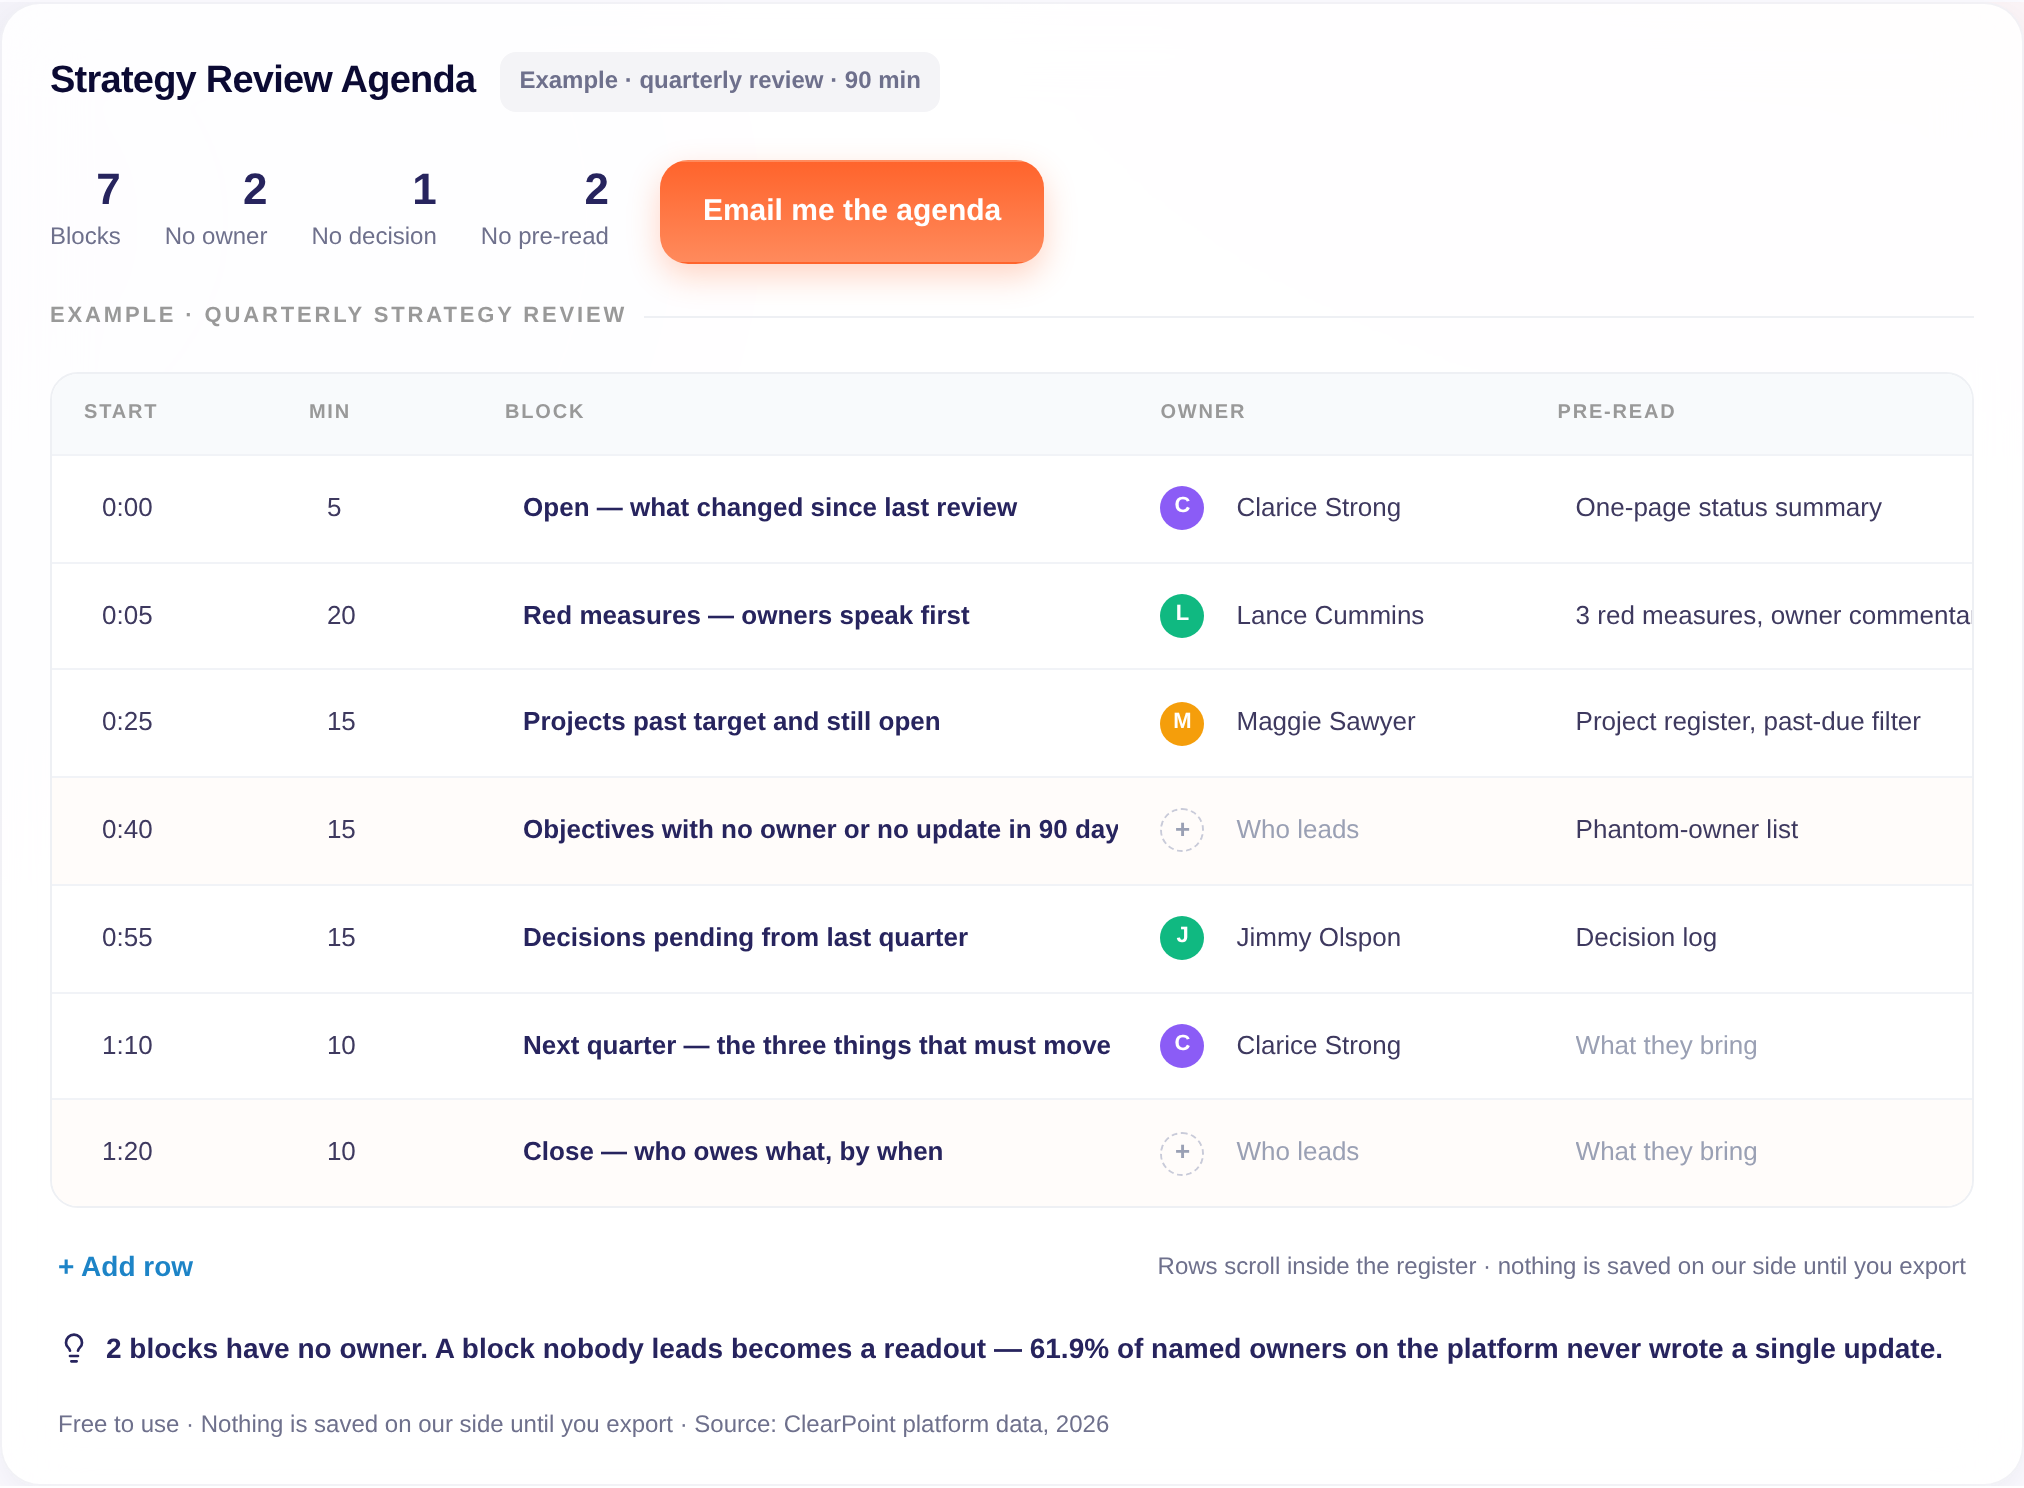Click the START column header
The image size is (2024, 1488).
pyautogui.click(x=120, y=412)
